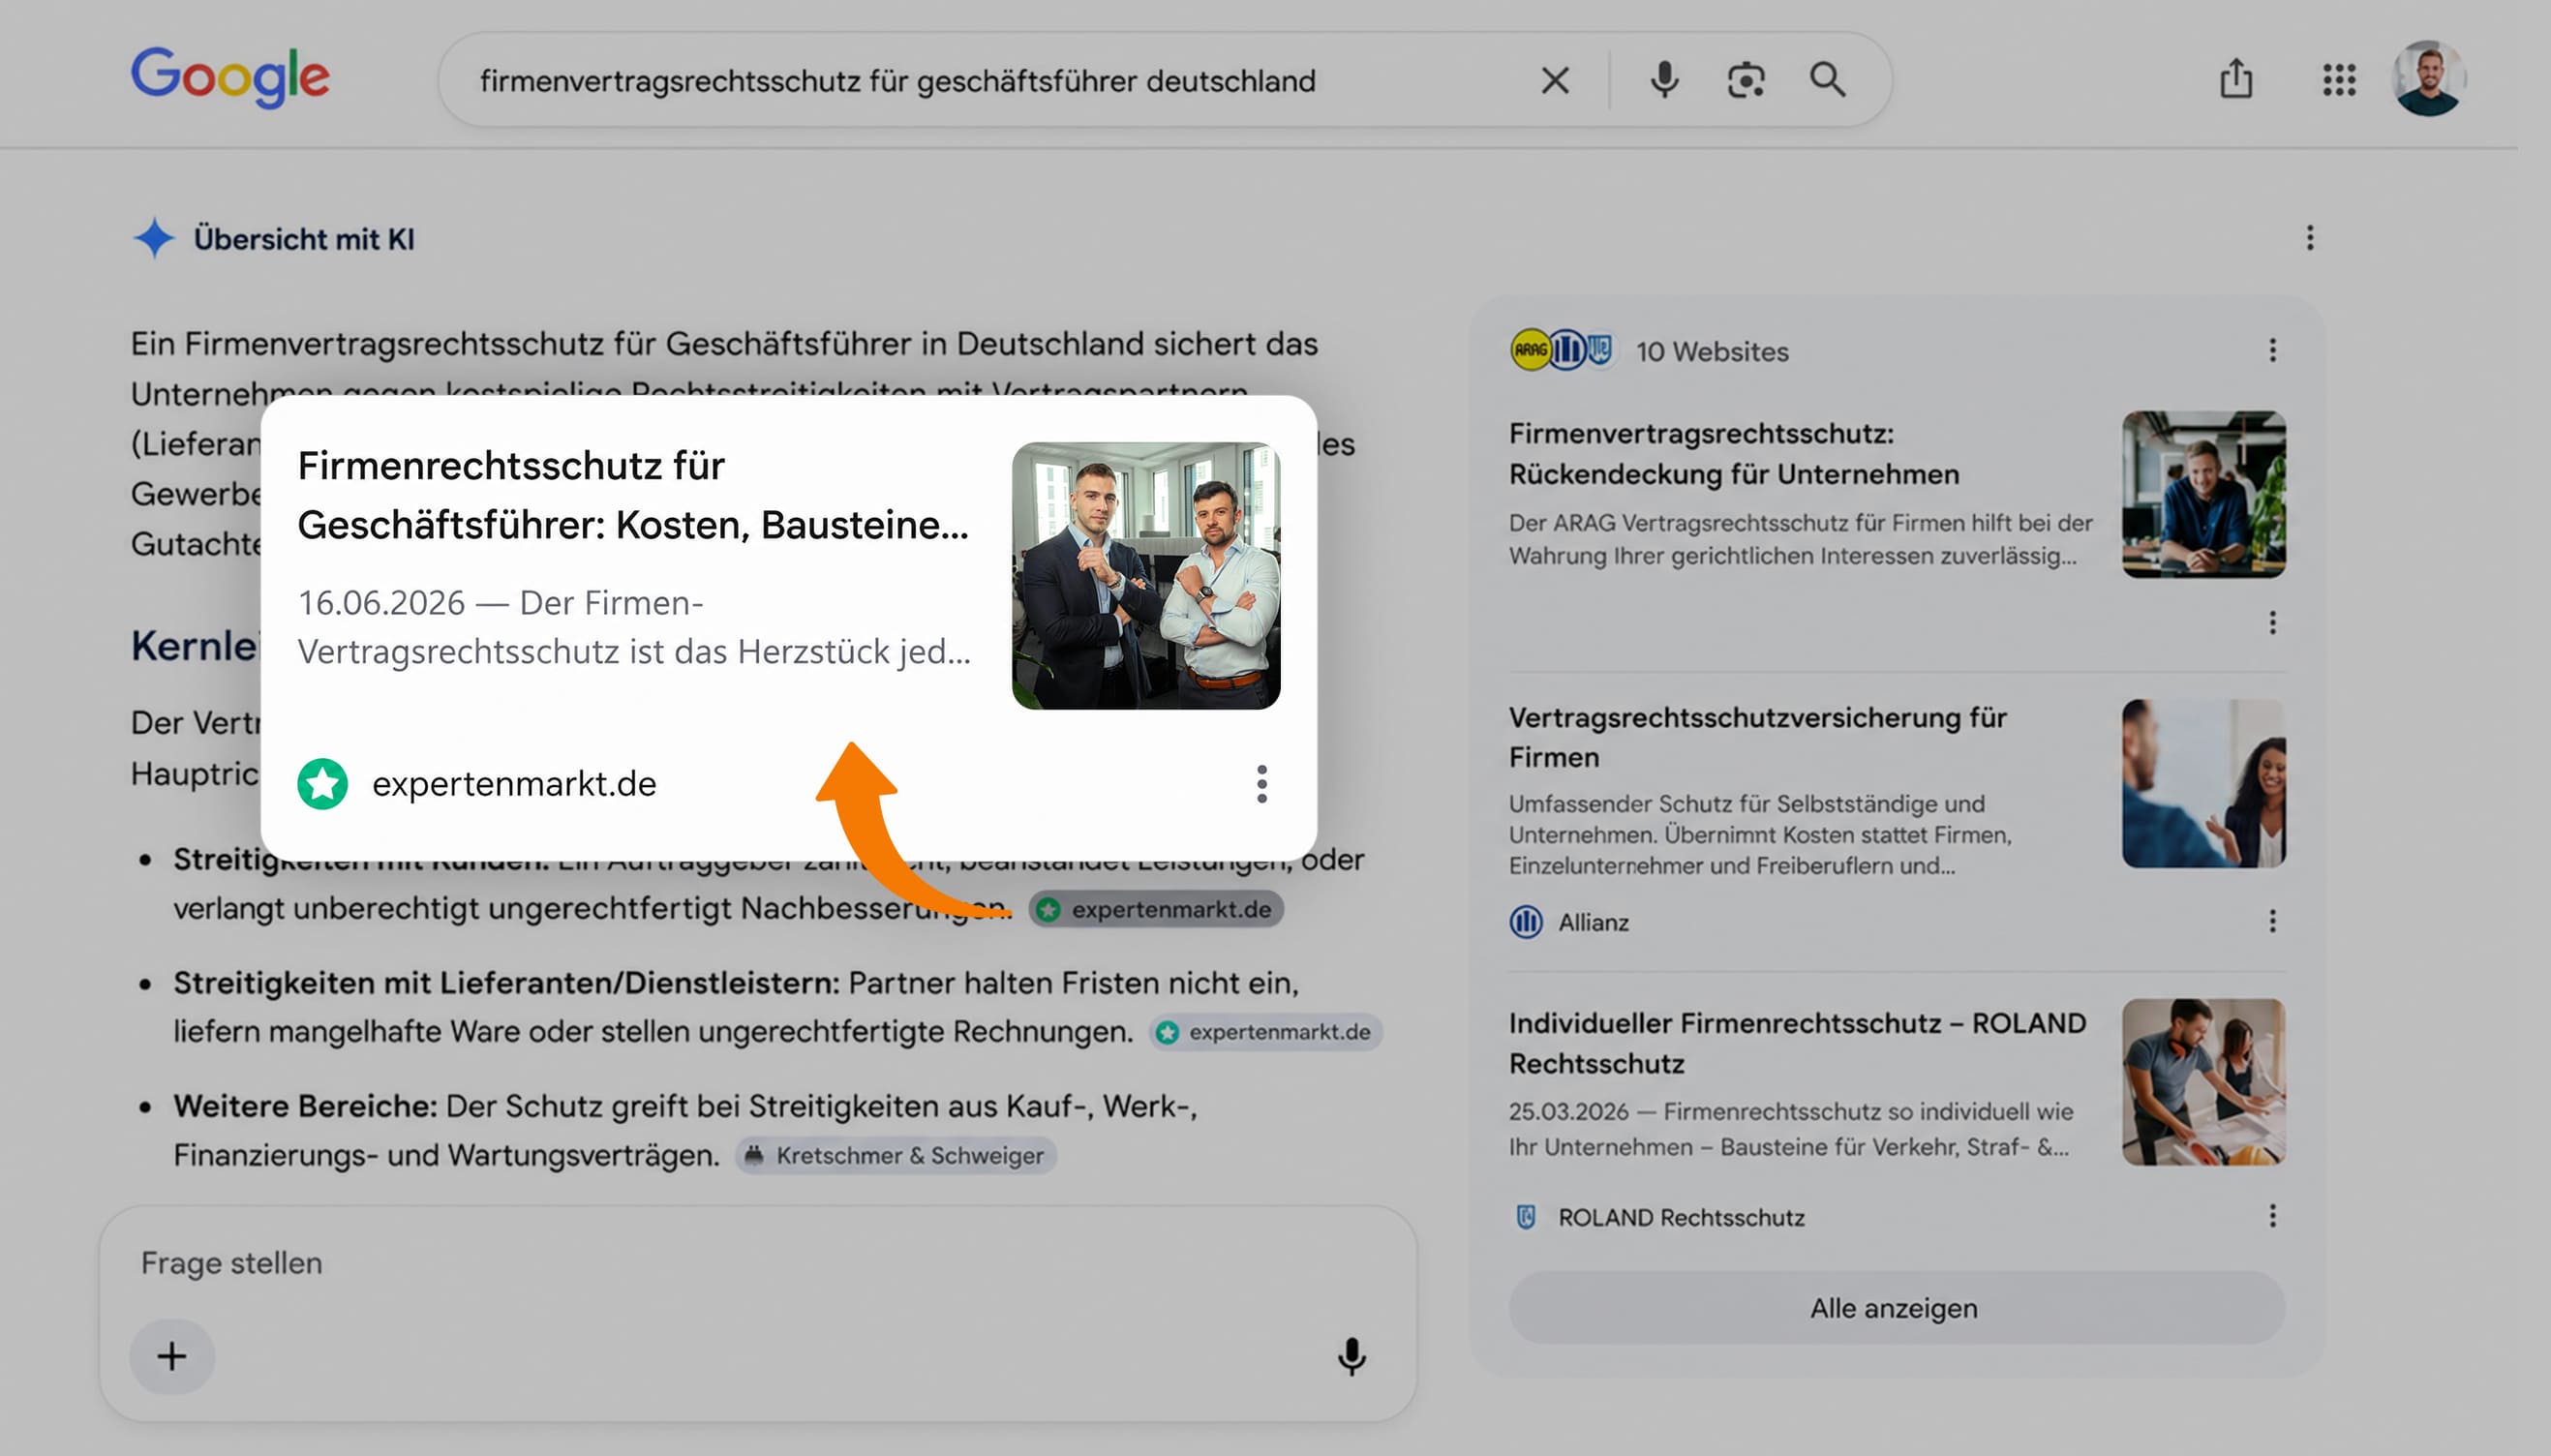This screenshot has height=1456, width=2551.
Task: Open options for the 10 Websites panel
Action: point(2272,350)
